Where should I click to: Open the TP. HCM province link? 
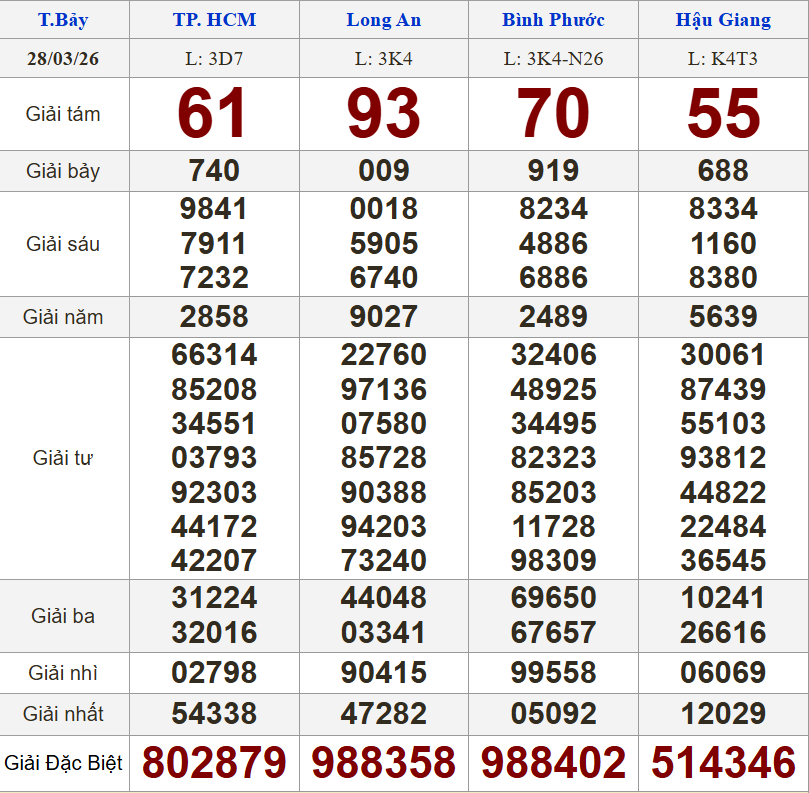click(x=214, y=20)
